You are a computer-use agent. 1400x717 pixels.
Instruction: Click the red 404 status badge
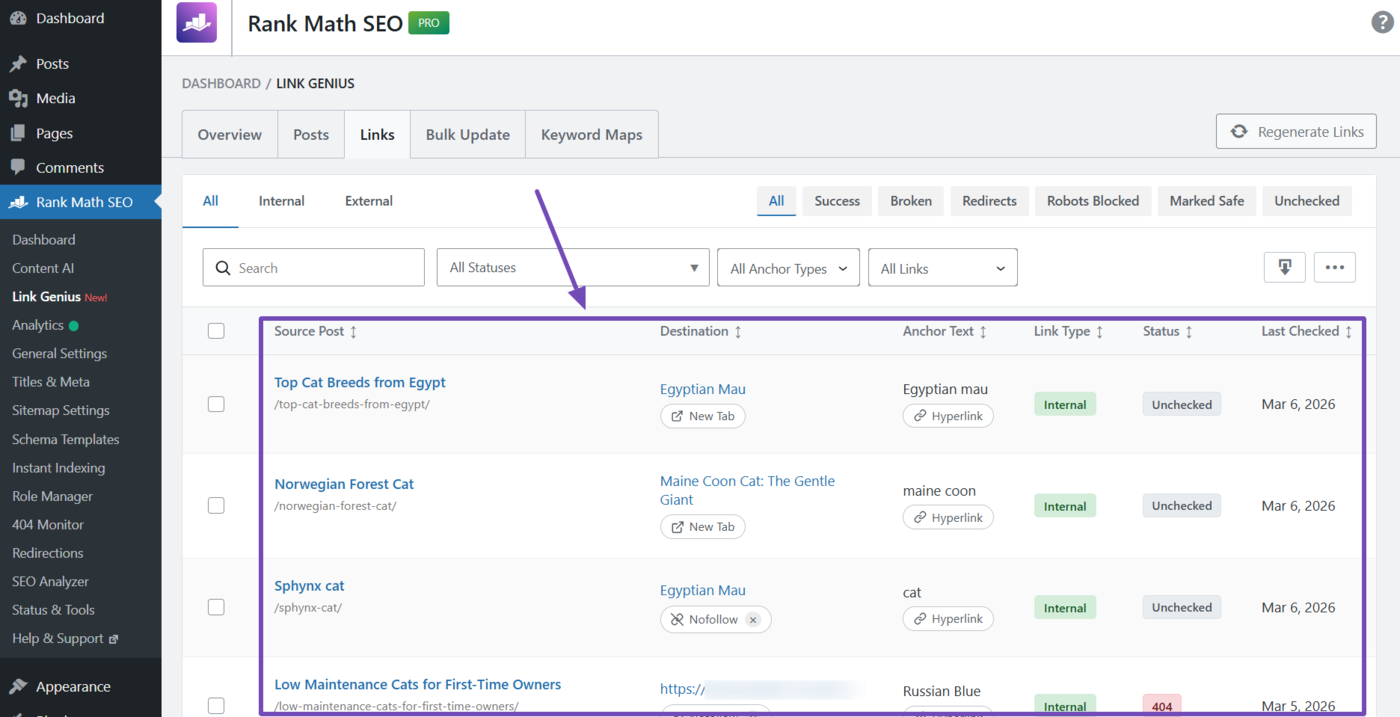pos(1162,705)
